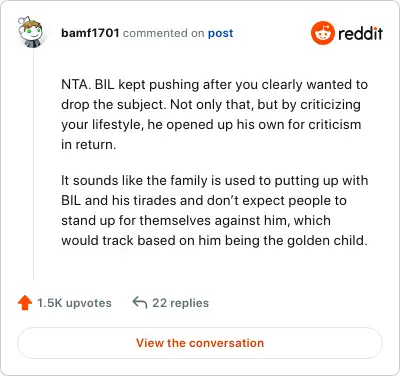Click the "in return." text line
This screenshot has height=376, width=400.
point(89,145)
